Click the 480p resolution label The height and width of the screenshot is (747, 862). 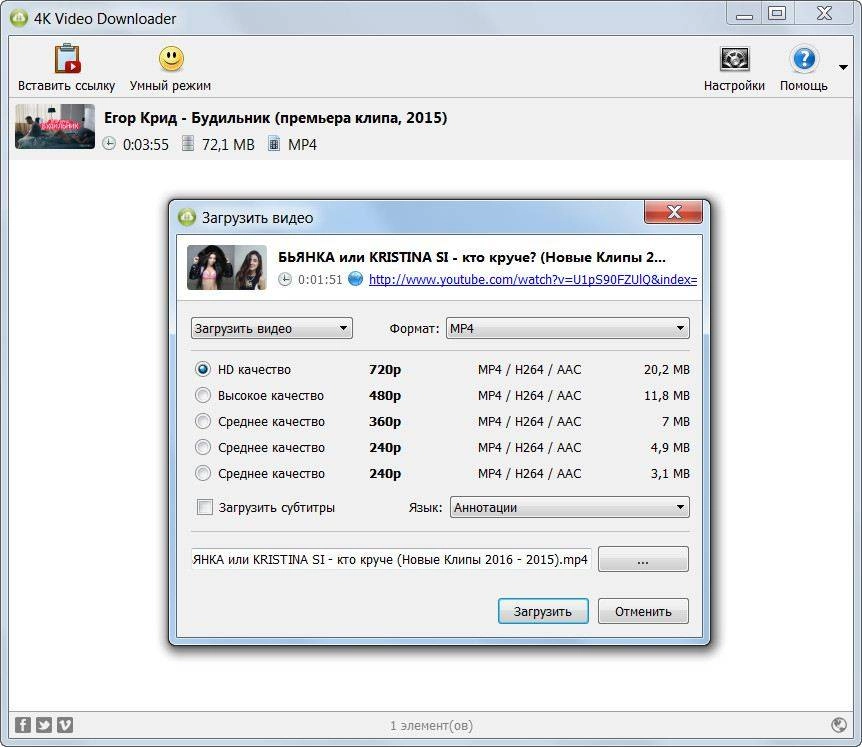[385, 395]
